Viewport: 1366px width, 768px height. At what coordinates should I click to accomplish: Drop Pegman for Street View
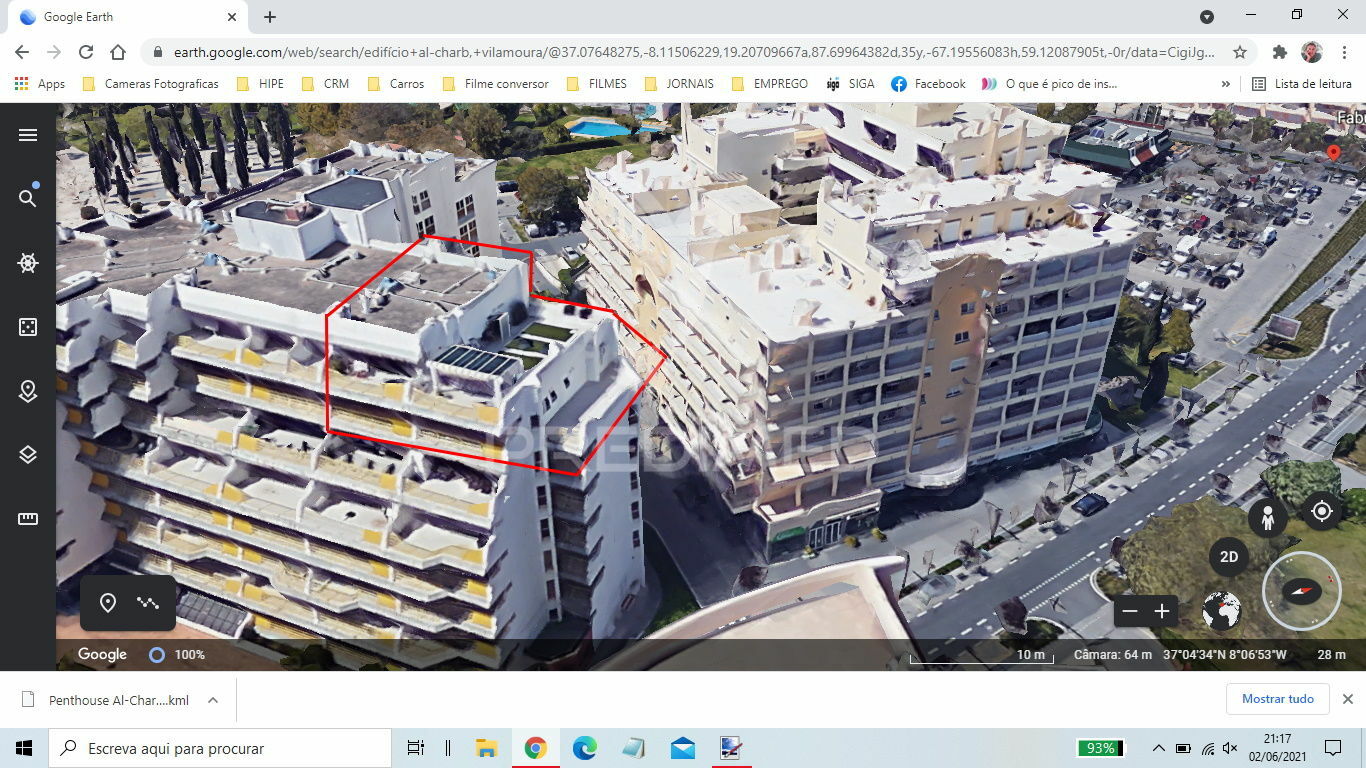click(x=1267, y=518)
